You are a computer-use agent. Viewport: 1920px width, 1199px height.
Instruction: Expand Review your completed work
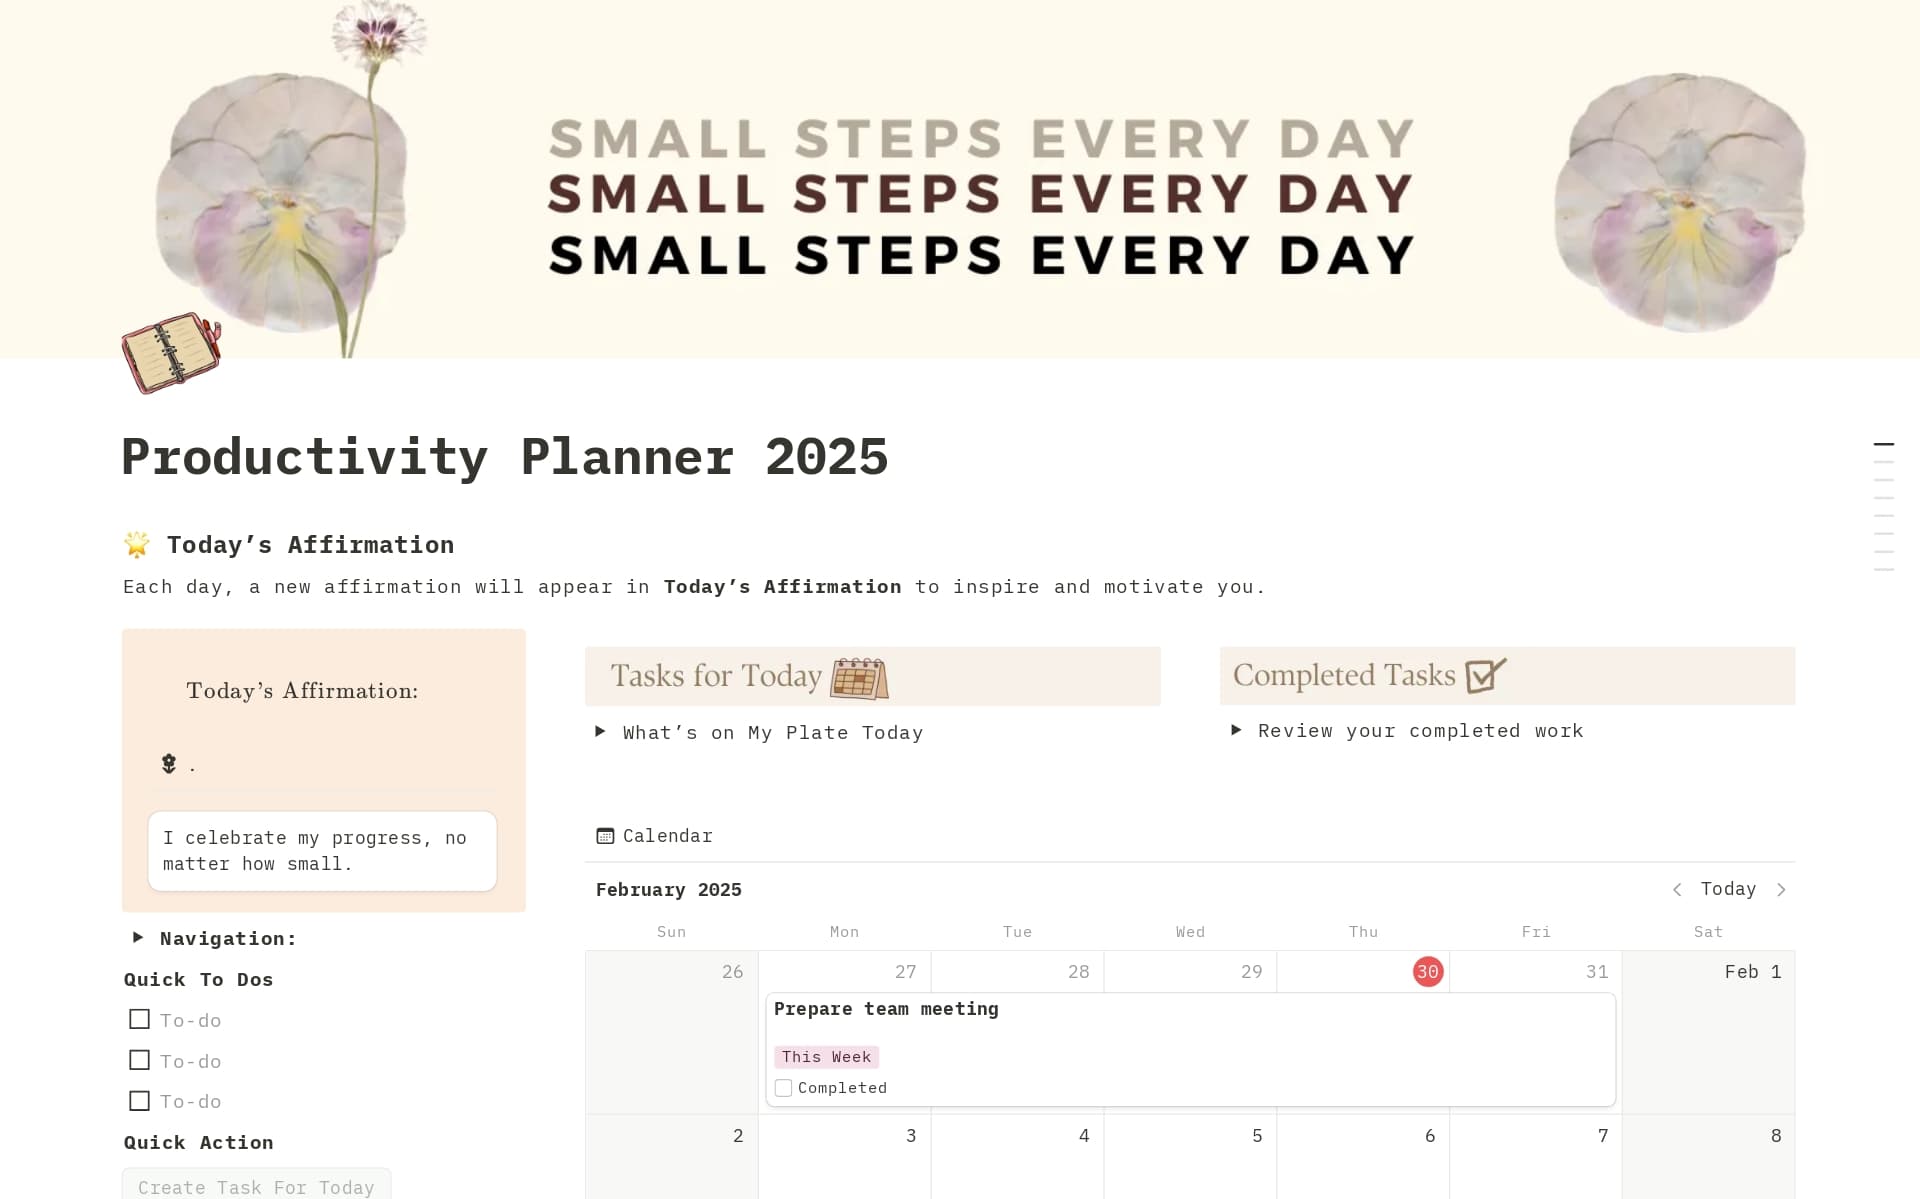click(1237, 731)
